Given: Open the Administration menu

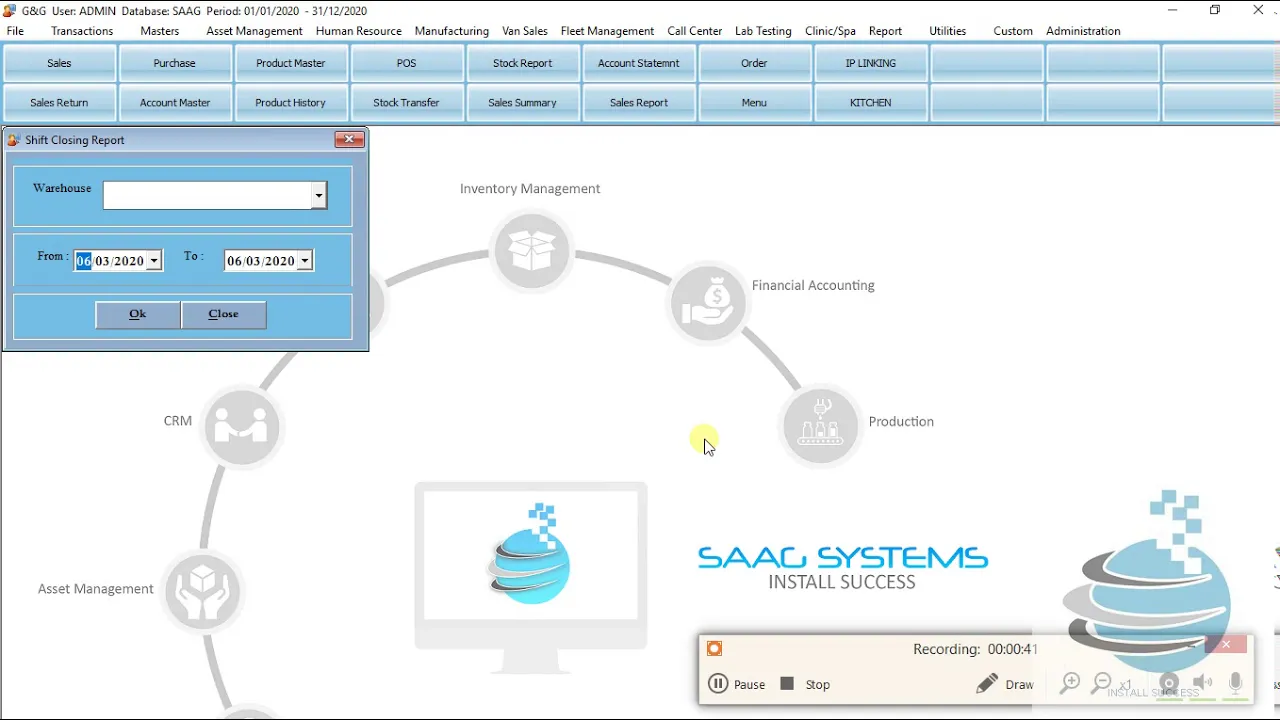Looking at the screenshot, I should (x=1083, y=31).
